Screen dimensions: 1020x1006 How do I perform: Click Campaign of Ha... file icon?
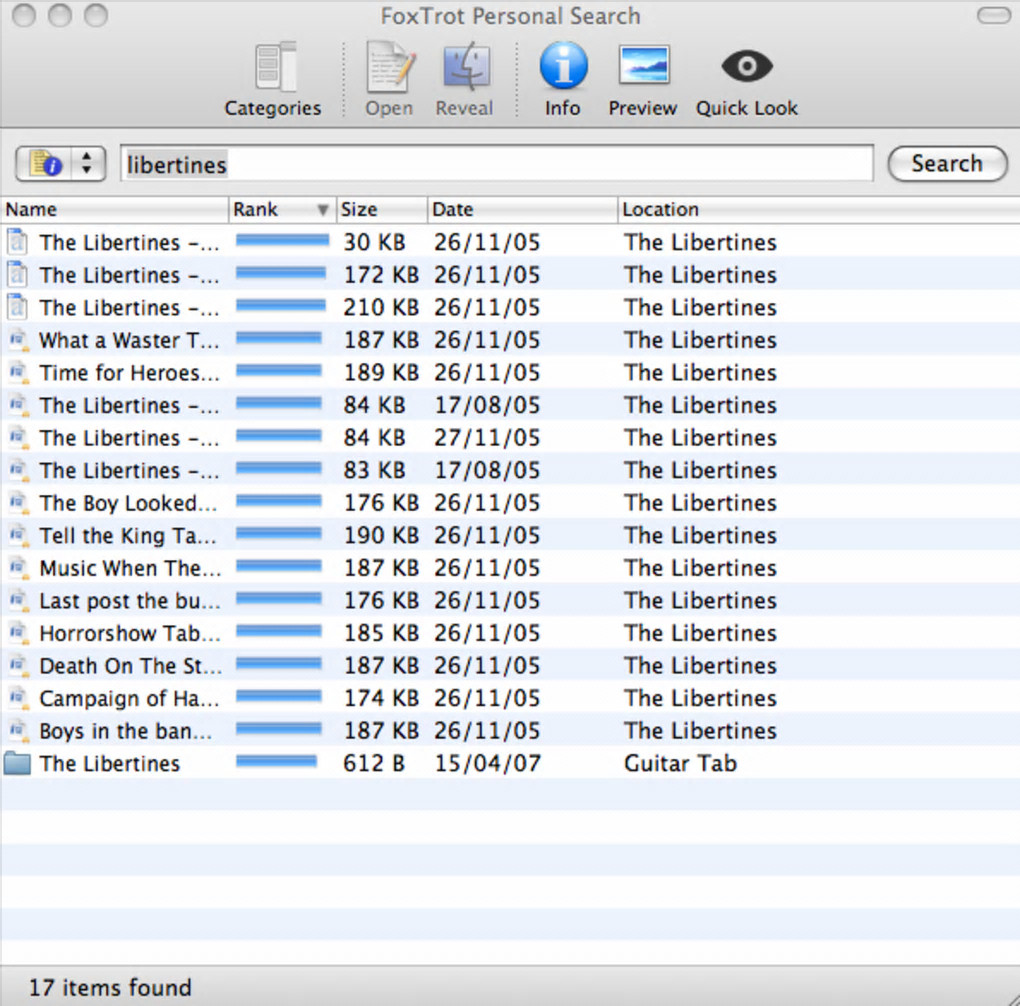pos(18,698)
